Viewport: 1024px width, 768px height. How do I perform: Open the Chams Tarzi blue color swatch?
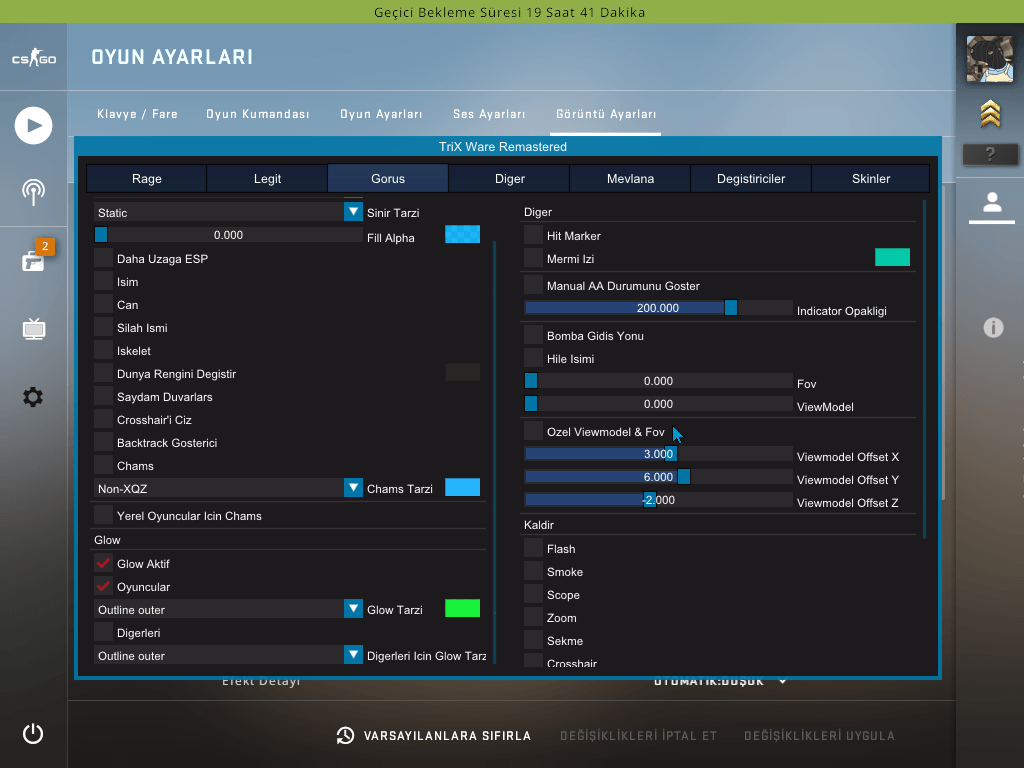point(462,487)
